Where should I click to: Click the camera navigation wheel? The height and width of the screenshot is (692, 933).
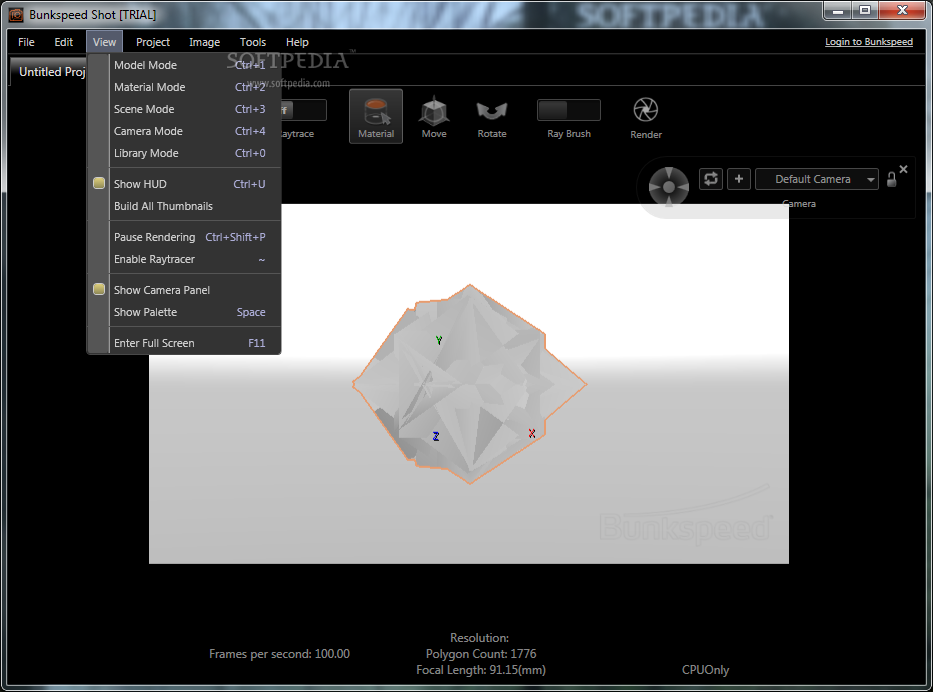point(668,186)
